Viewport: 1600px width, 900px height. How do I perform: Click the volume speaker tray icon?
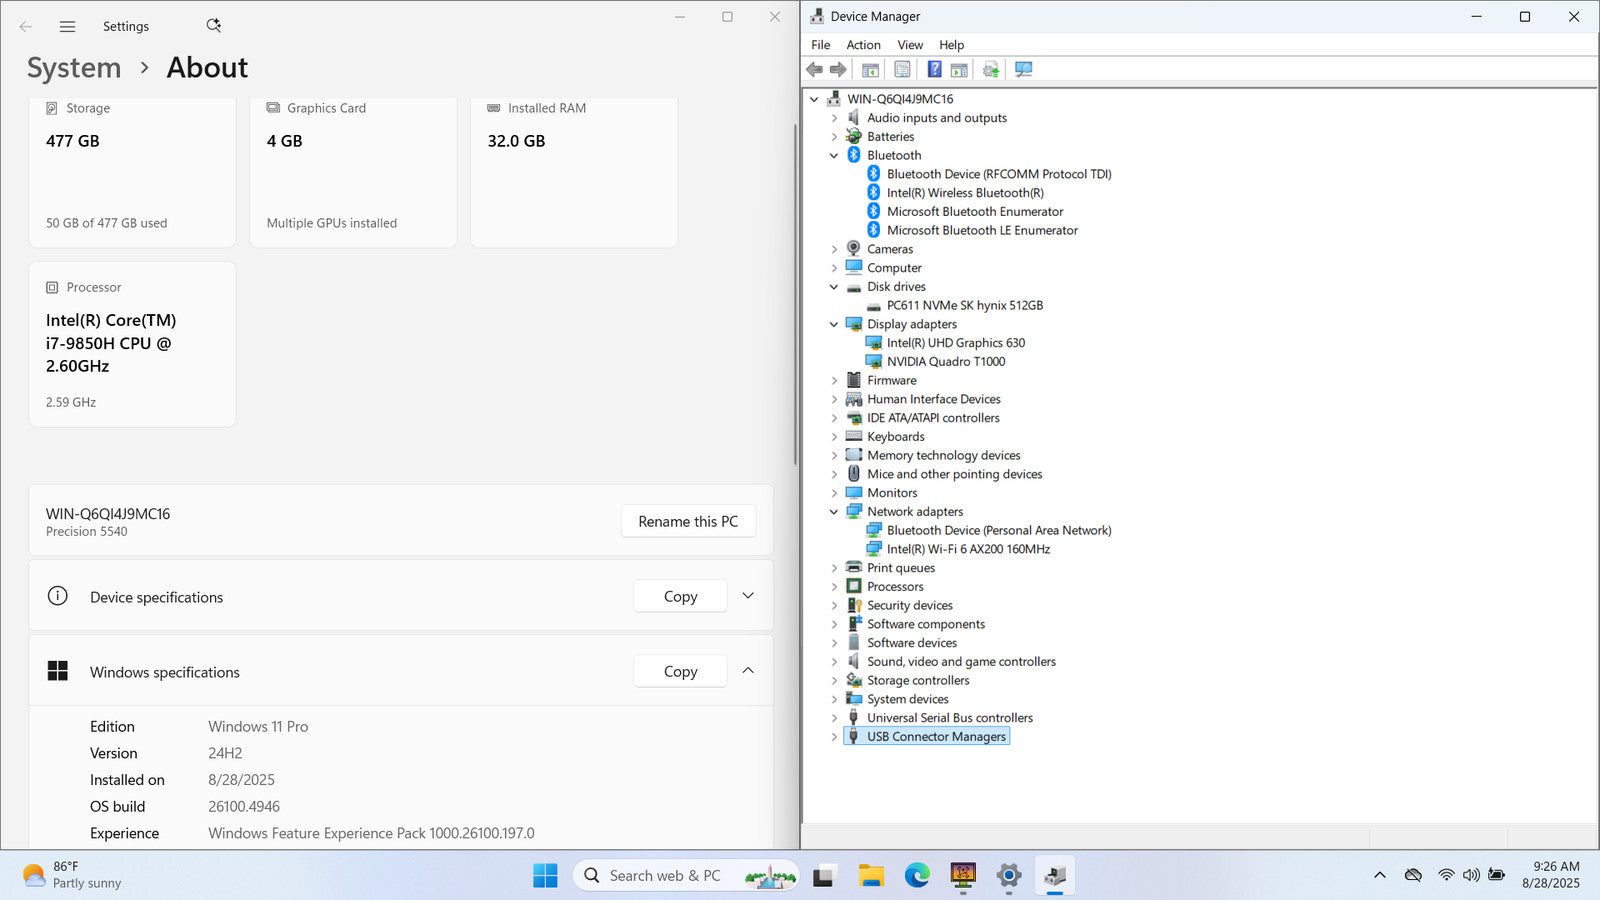click(x=1471, y=874)
